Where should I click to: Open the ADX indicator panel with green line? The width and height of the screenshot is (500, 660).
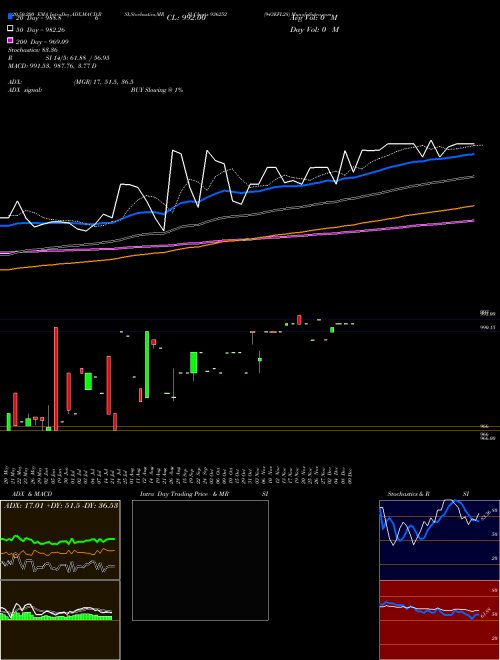(x=60, y=540)
